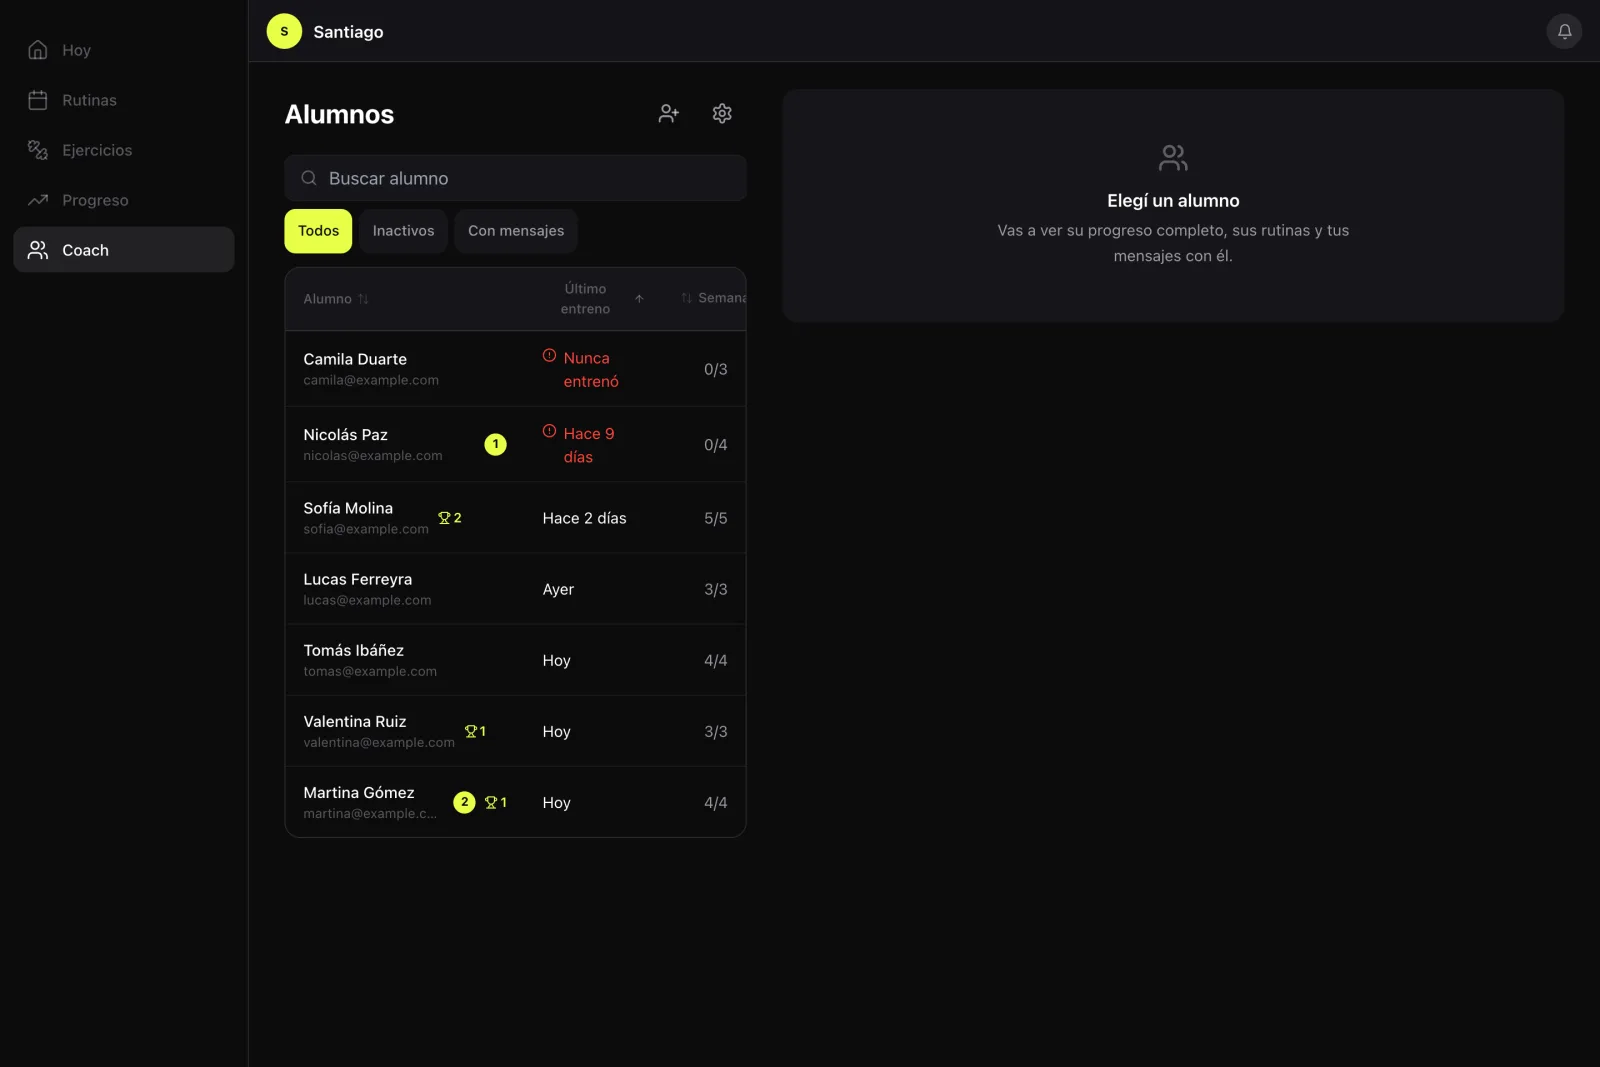
Task: Sort by Semana column header
Action: pos(714,298)
